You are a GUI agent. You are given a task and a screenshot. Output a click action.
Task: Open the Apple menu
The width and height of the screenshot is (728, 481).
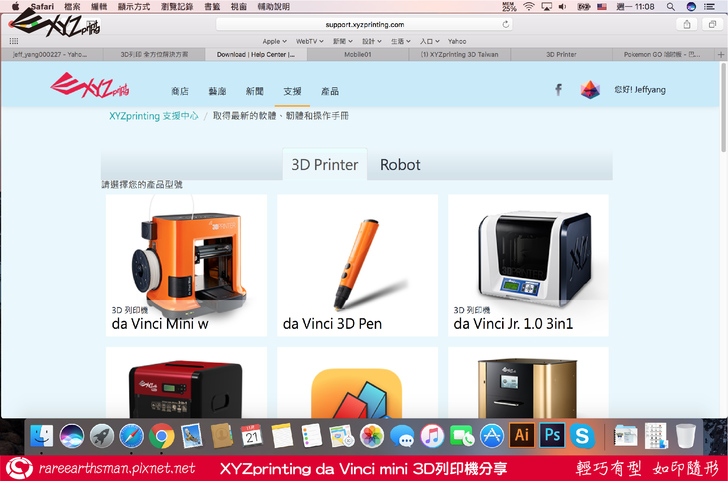tap(15, 6)
